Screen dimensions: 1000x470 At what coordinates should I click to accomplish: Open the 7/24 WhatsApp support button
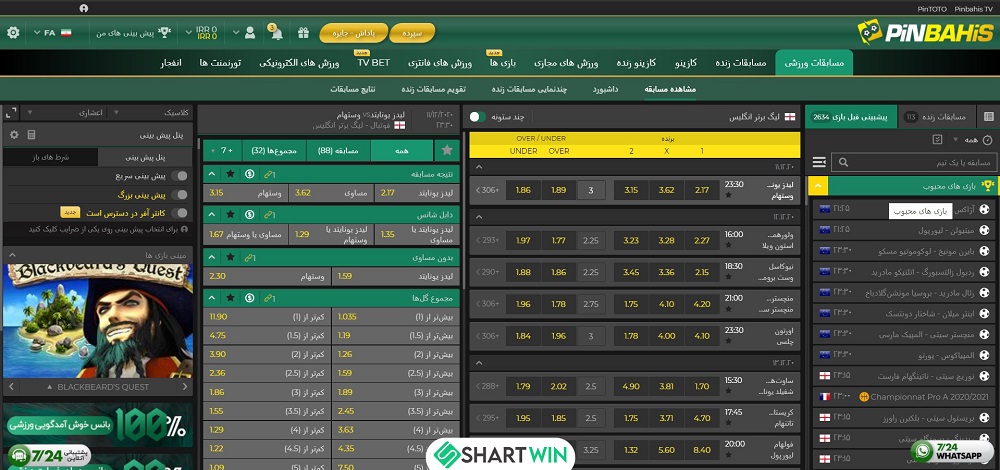coord(954,451)
